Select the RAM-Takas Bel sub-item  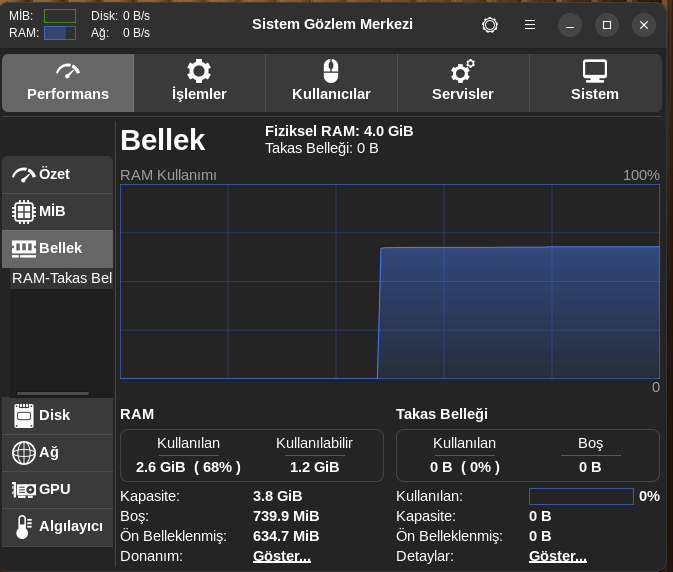click(61, 278)
